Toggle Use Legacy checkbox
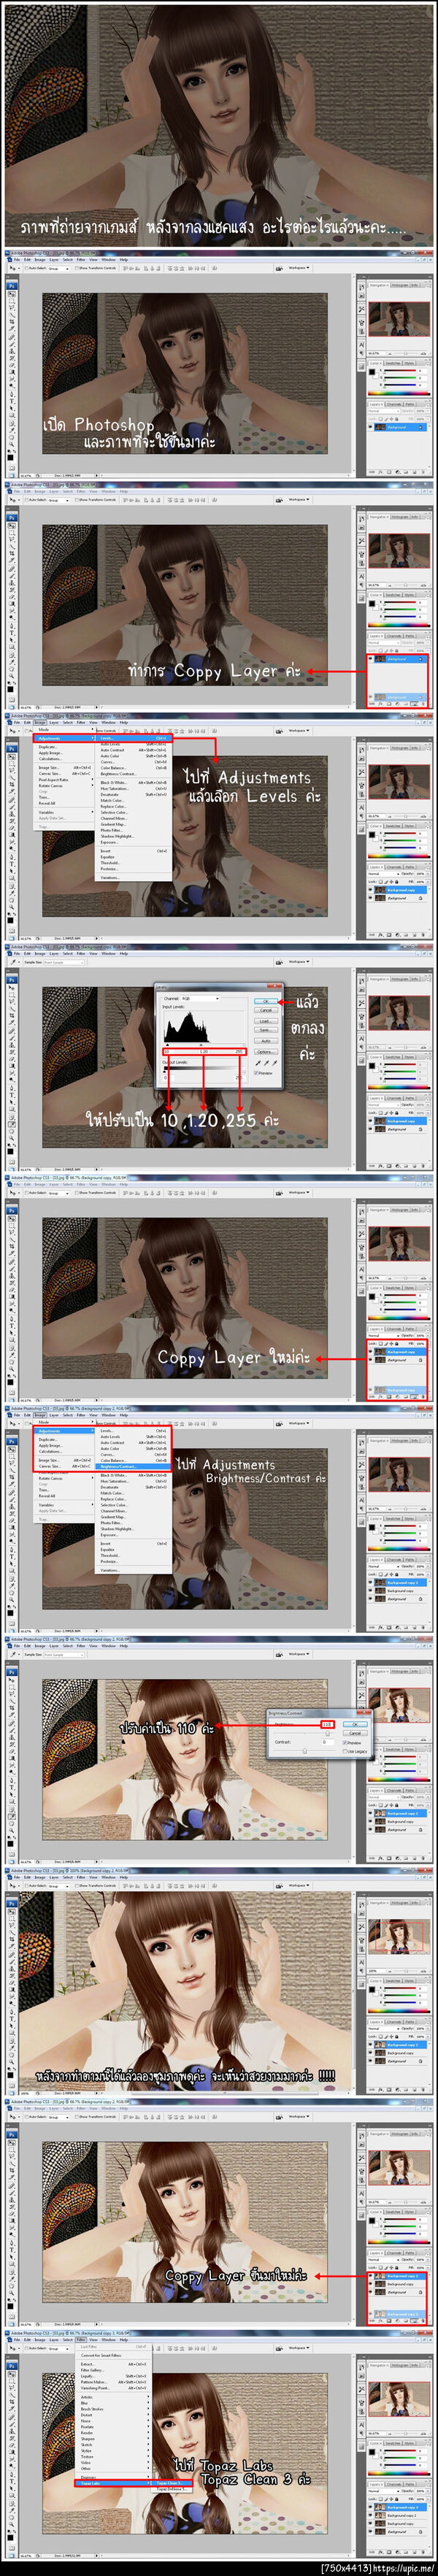Viewport: 438px width, 2576px height. 345,1752
